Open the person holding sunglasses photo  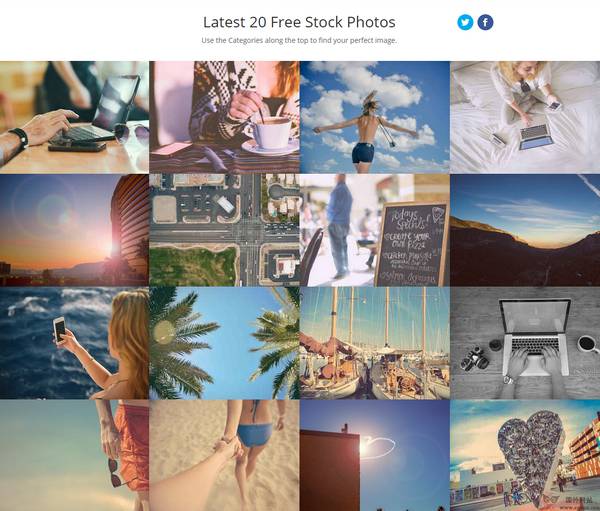(x=74, y=455)
